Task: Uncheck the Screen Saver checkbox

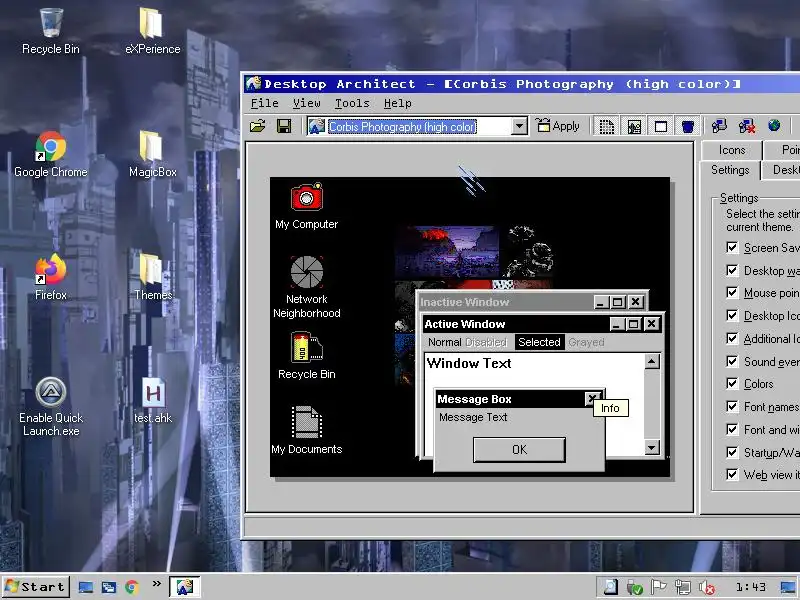Action: (x=732, y=247)
